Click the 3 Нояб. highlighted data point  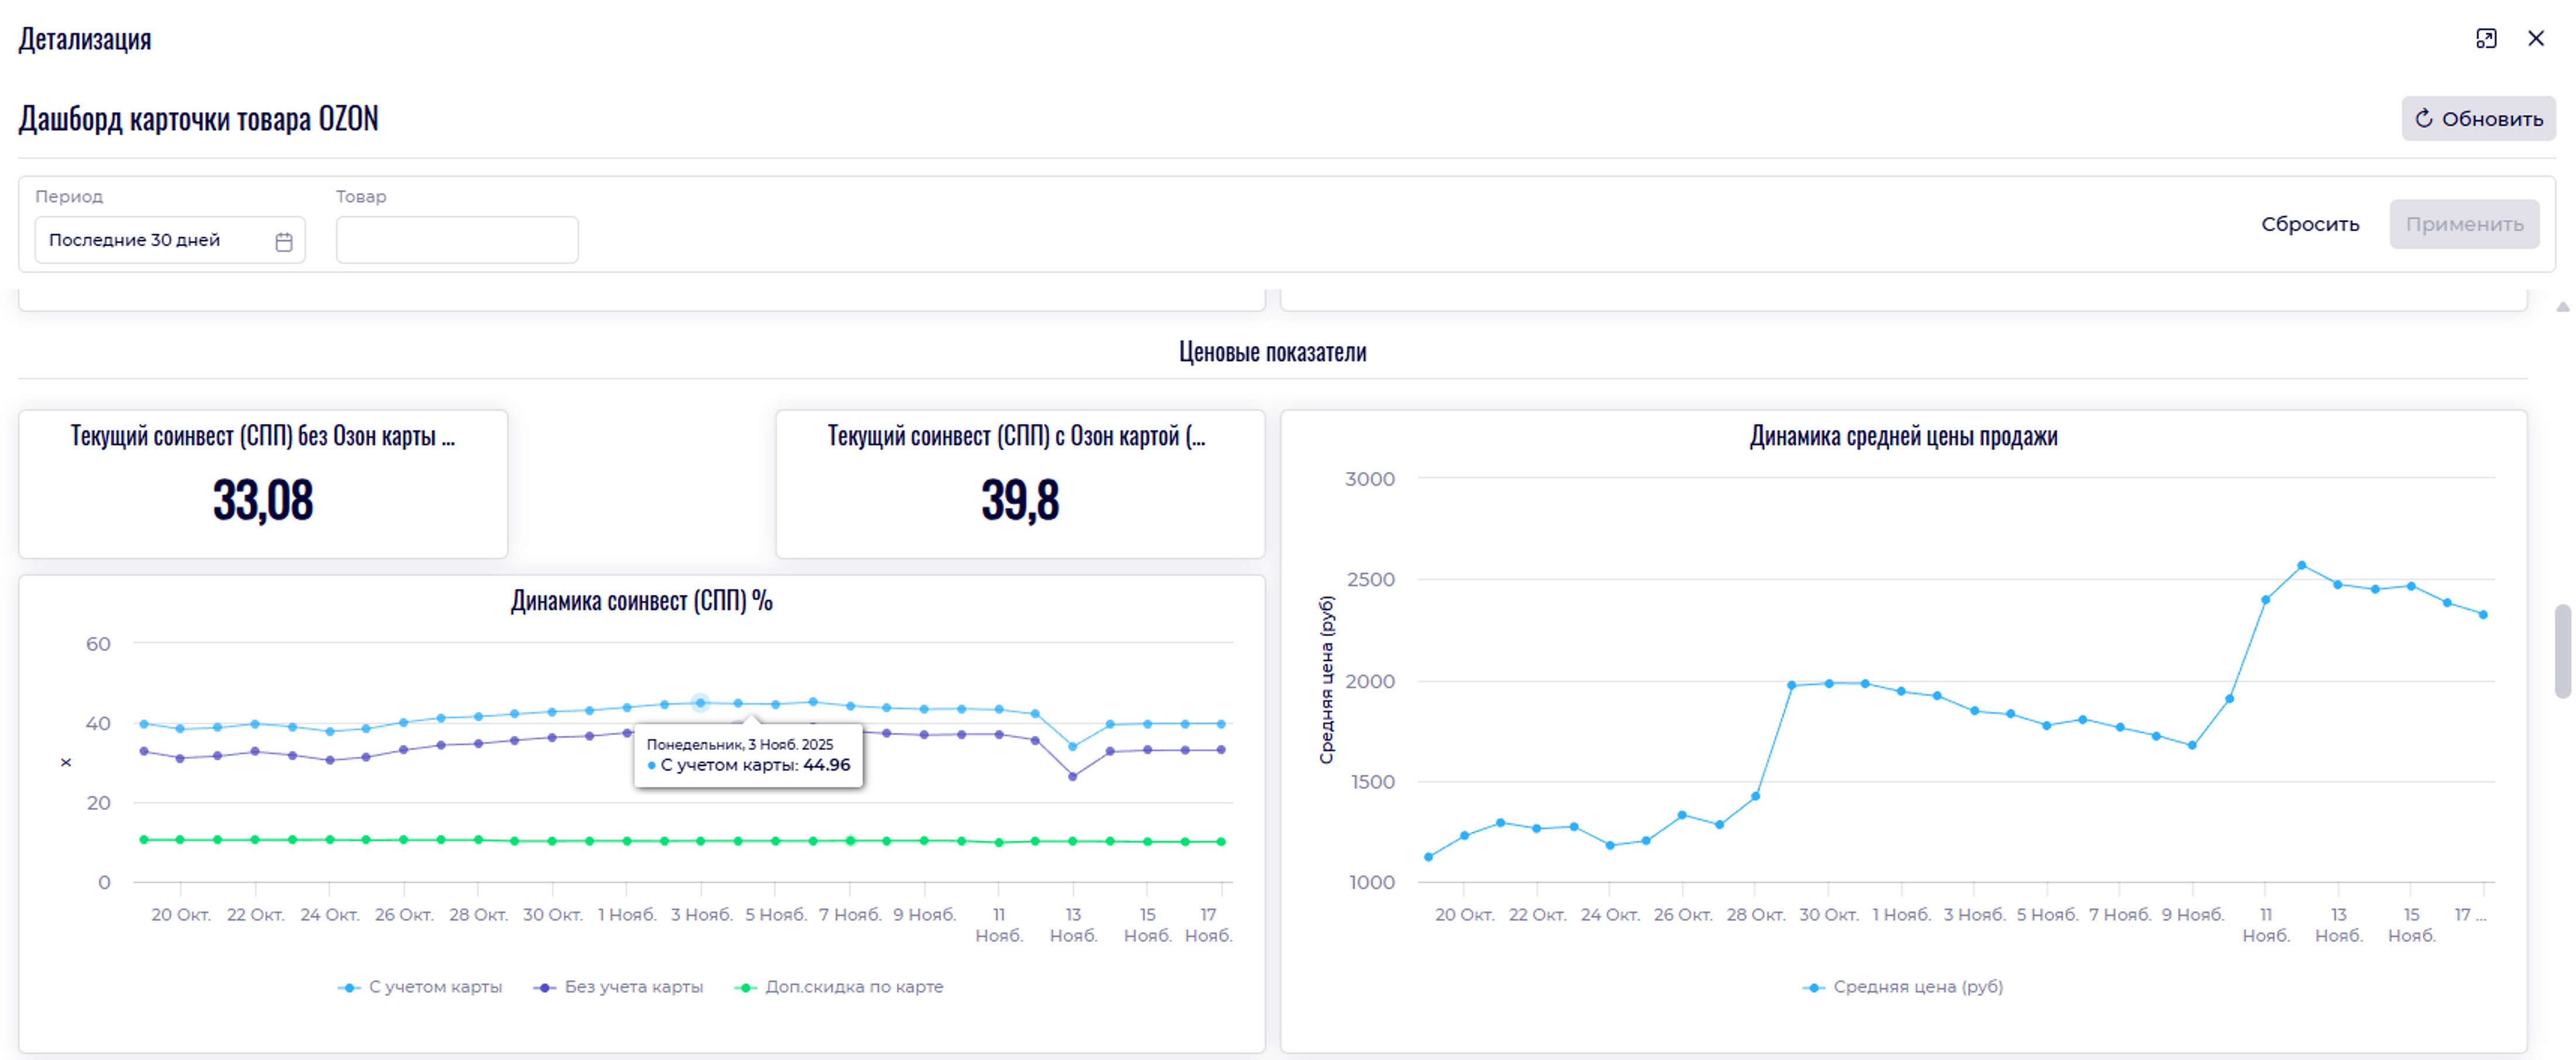(701, 703)
